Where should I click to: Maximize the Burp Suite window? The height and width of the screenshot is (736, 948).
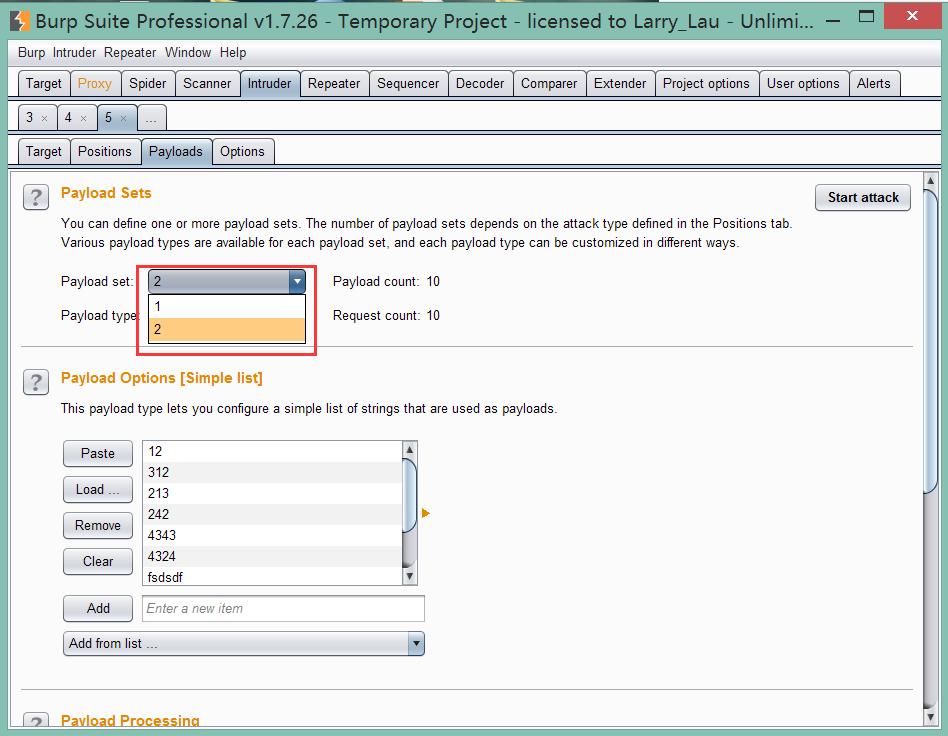866,17
